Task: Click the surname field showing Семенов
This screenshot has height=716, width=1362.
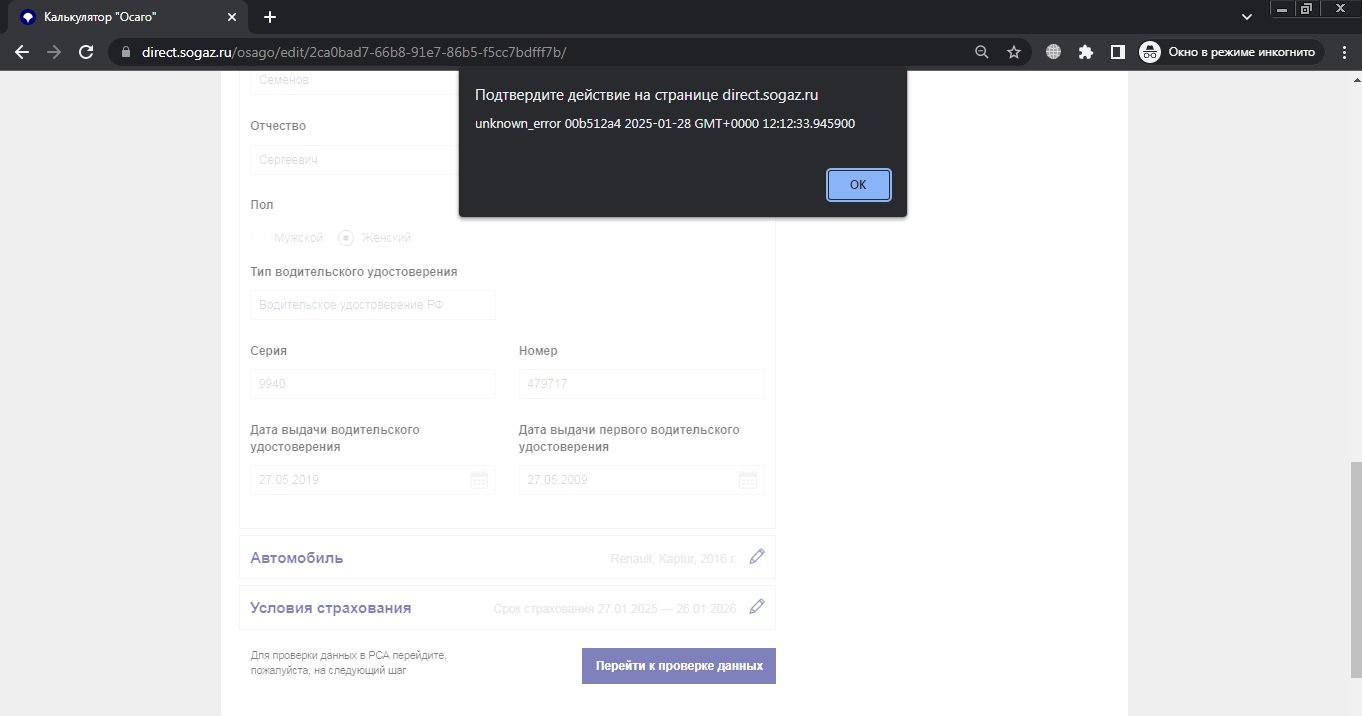Action: coord(373,80)
